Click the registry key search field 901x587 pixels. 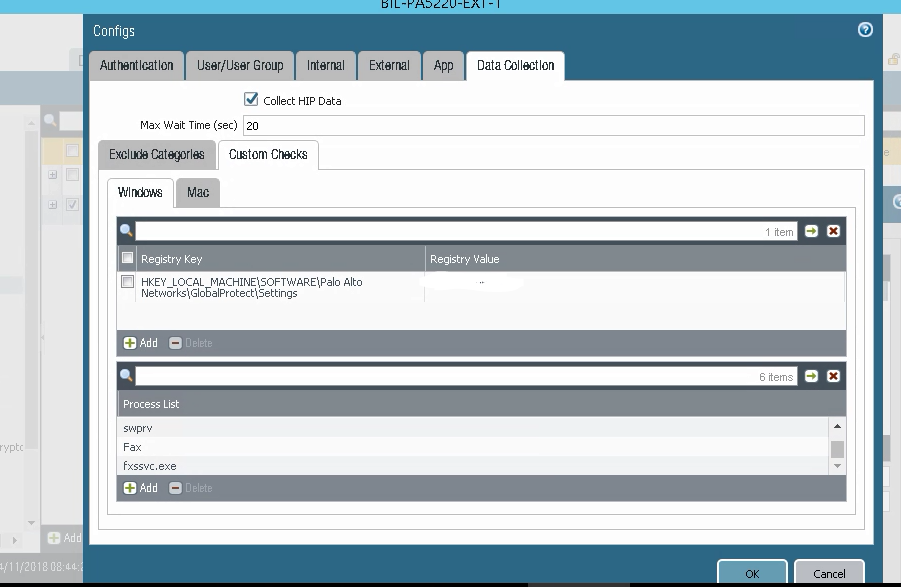click(466, 231)
